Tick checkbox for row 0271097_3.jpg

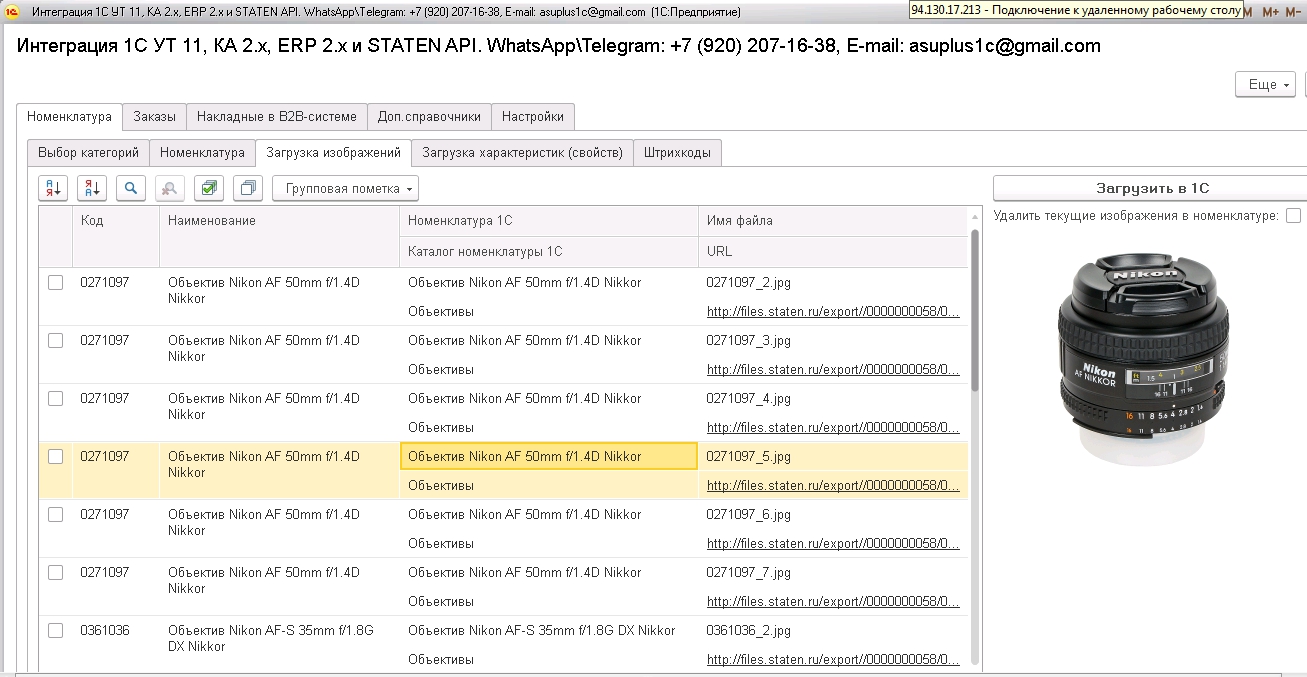click(56, 341)
